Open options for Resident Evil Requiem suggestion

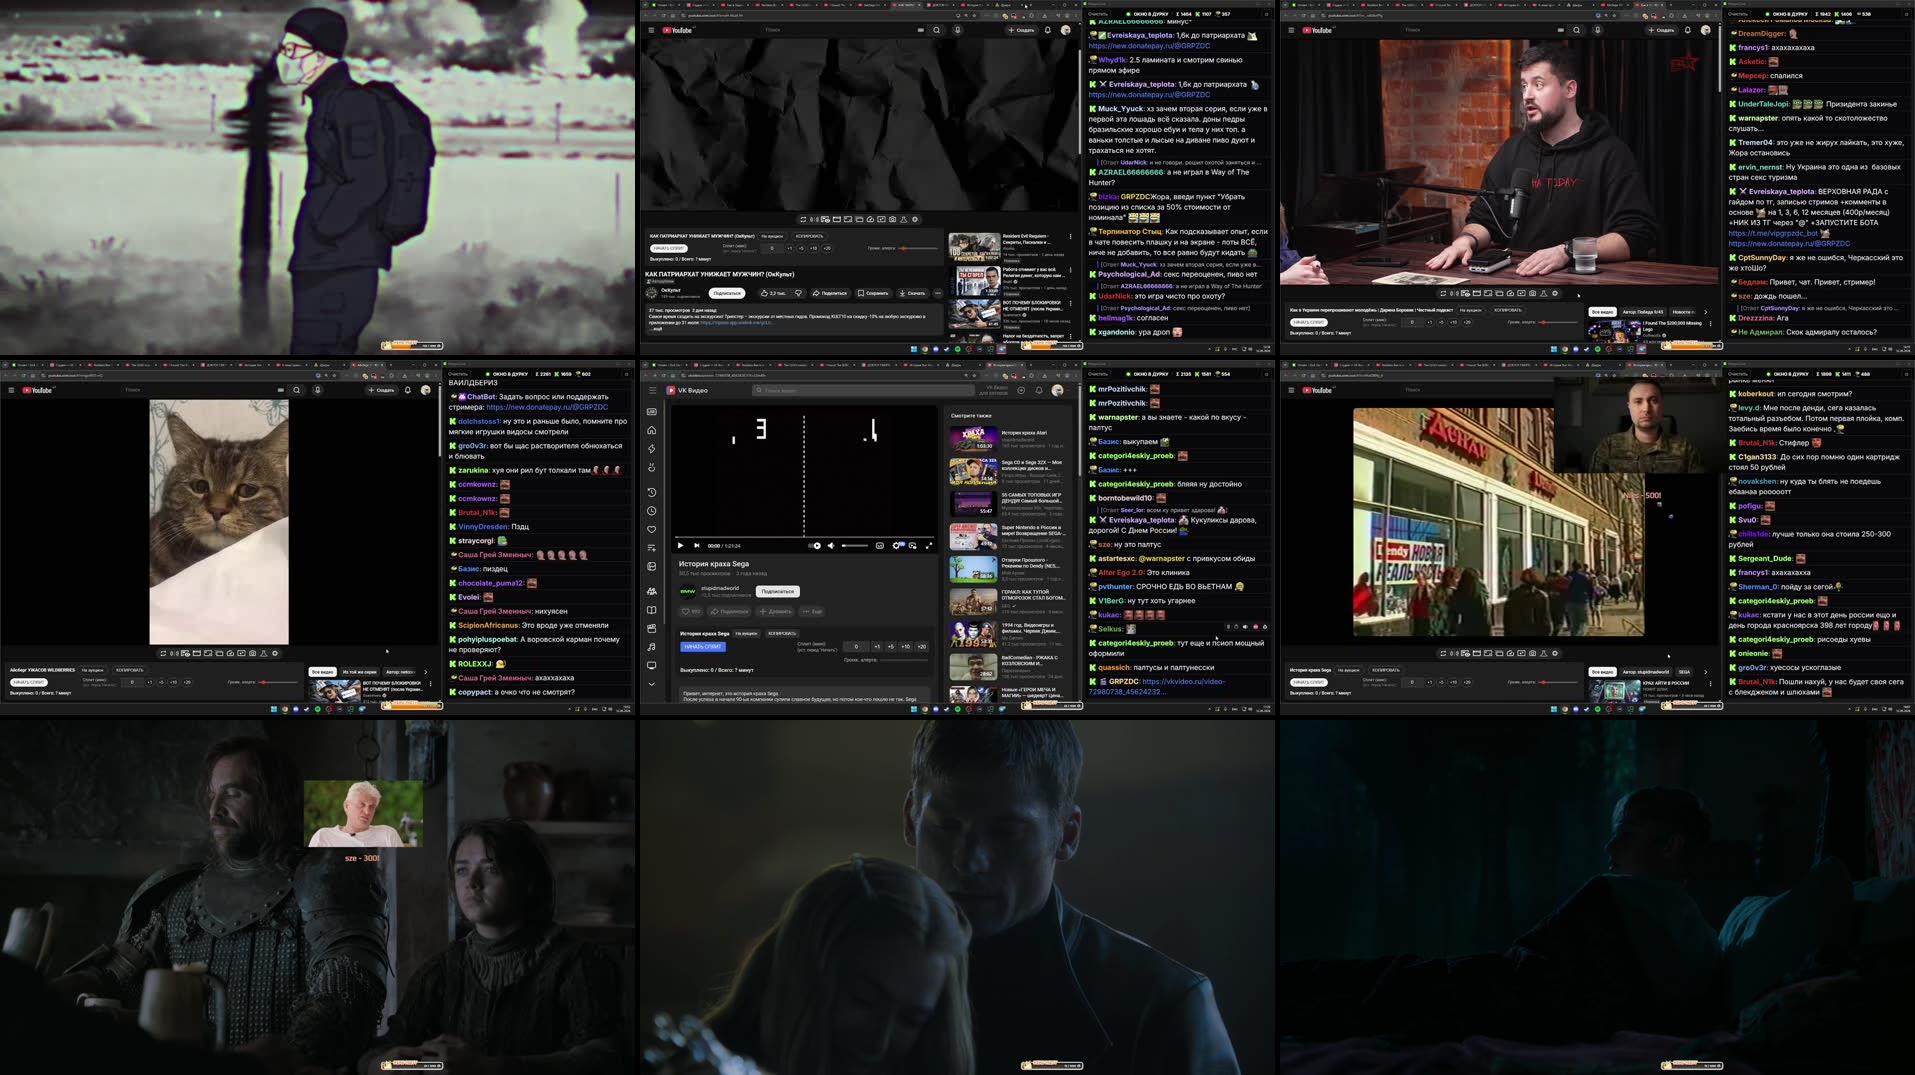coord(1070,236)
